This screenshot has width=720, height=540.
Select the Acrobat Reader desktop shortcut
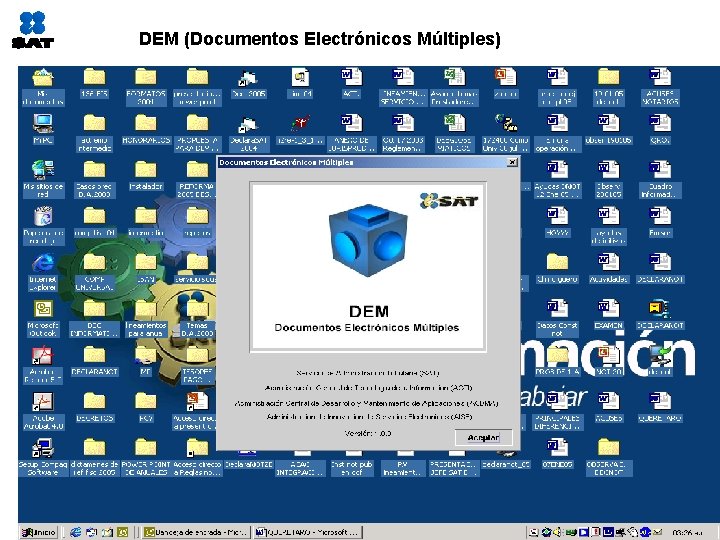point(42,364)
